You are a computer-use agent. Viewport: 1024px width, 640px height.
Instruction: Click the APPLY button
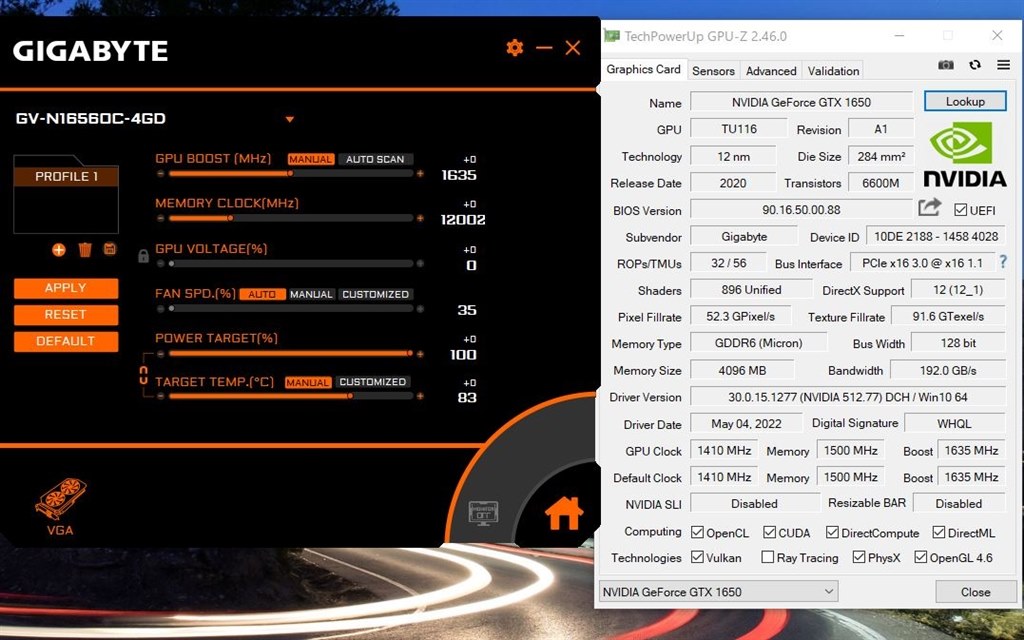pyautogui.click(x=66, y=288)
